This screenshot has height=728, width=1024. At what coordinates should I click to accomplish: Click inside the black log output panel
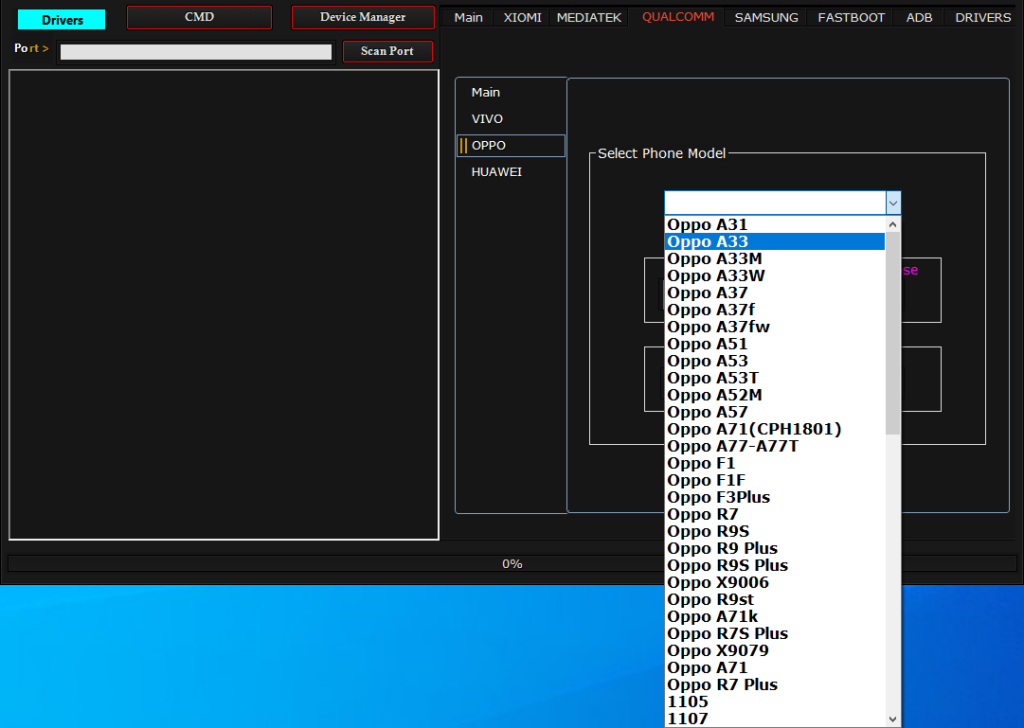224,305
